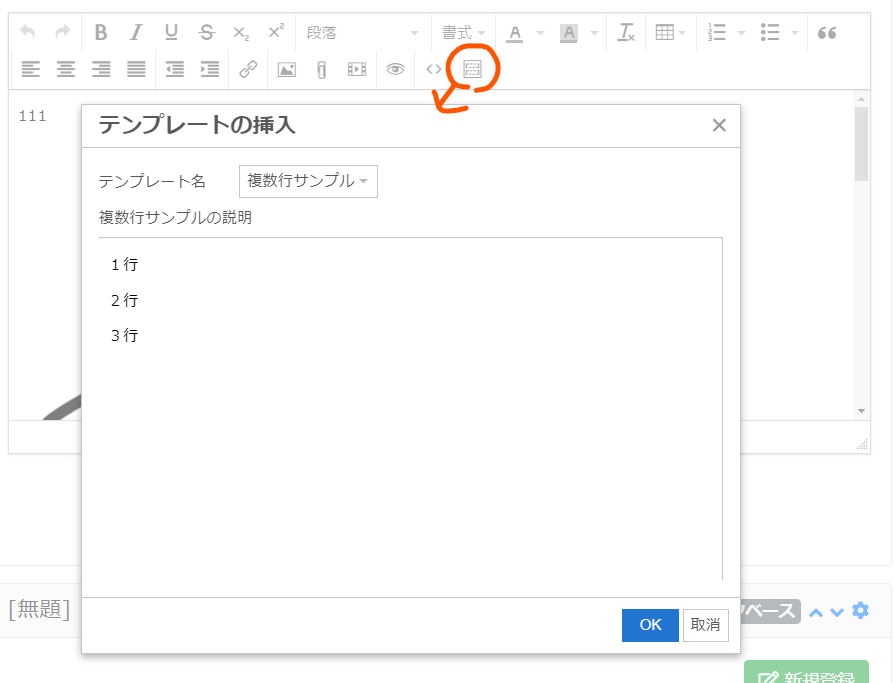Confirm template insertion with OK
This screenshot has height=683, width=895.
[650, 625]
